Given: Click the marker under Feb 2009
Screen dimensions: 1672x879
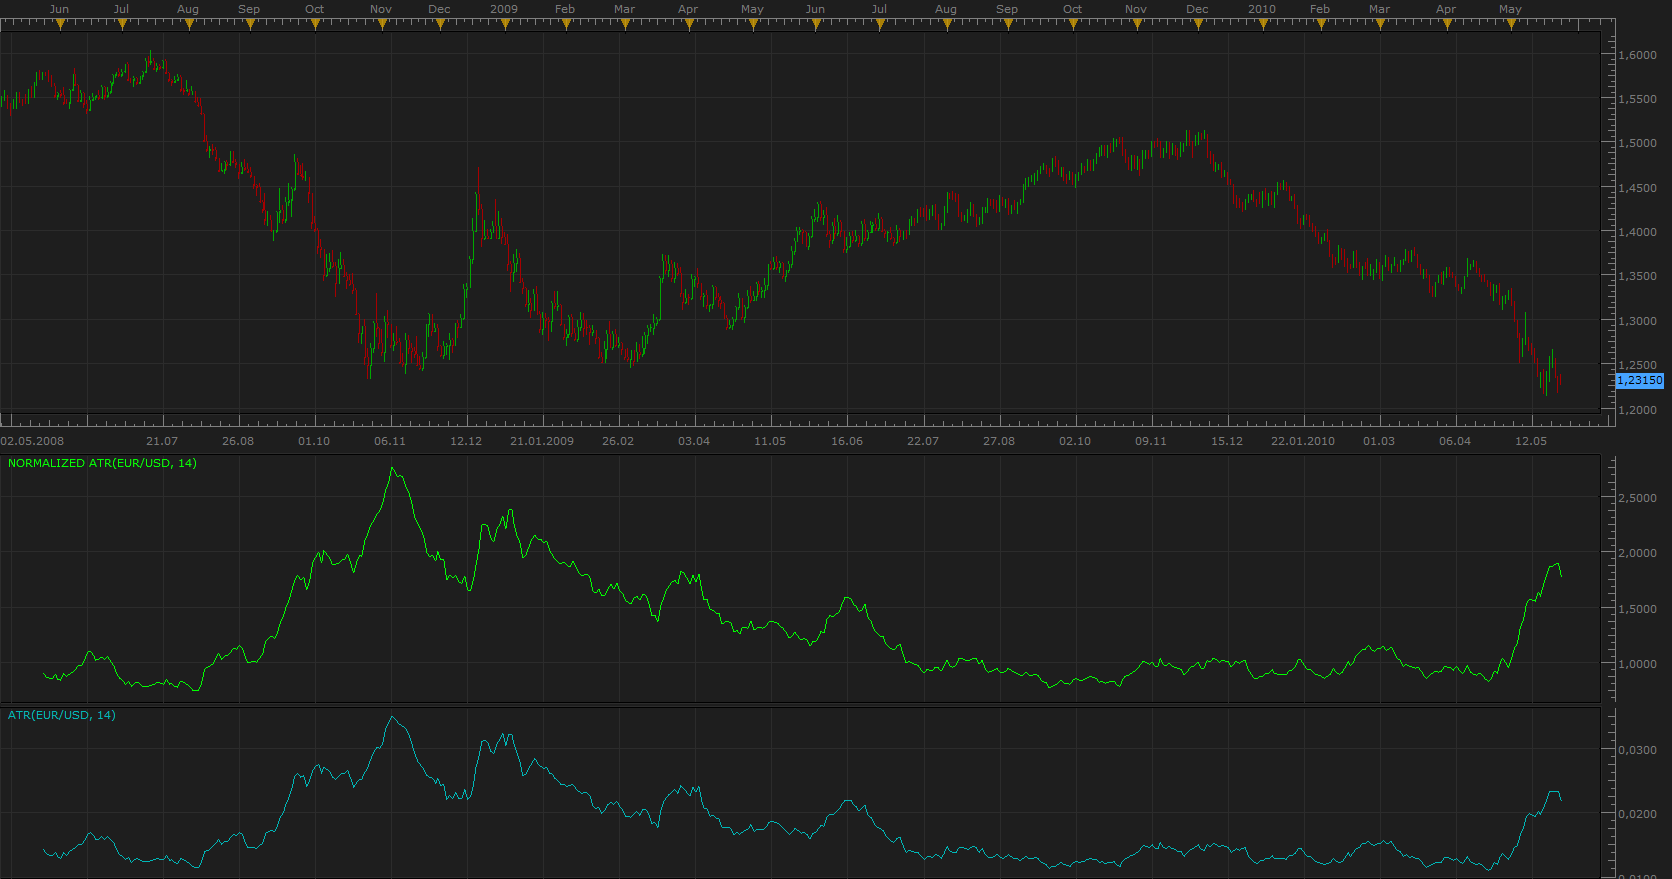Looking at the screenshot, I should tap(565, 24).
